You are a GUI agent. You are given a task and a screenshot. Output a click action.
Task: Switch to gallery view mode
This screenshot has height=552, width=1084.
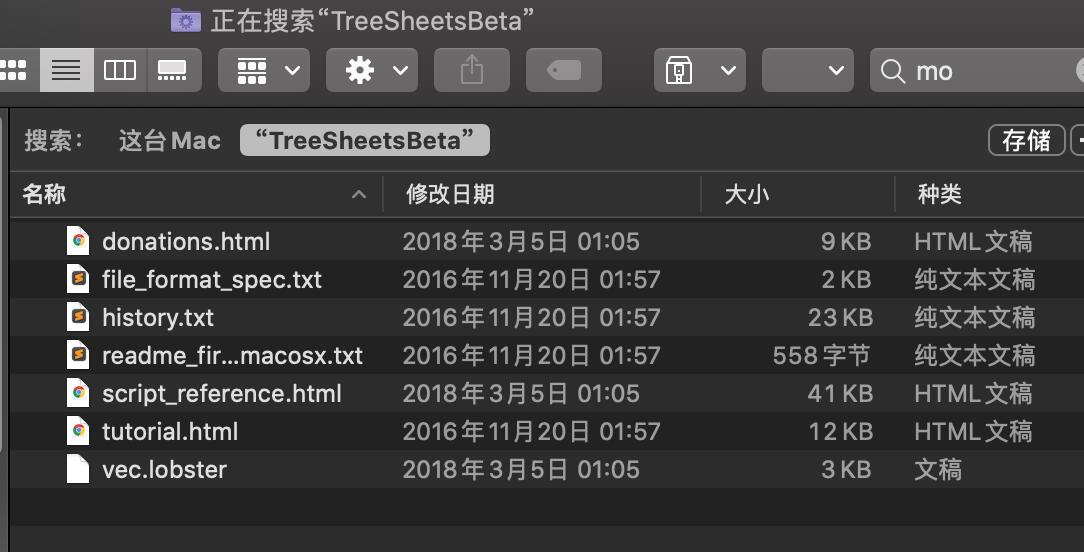tap(173, 70)
